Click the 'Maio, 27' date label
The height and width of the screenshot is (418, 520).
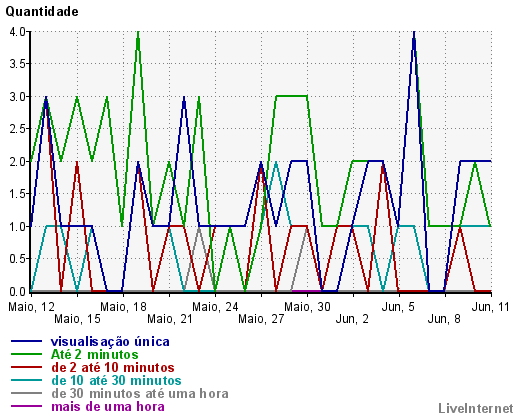click(261, 319)
